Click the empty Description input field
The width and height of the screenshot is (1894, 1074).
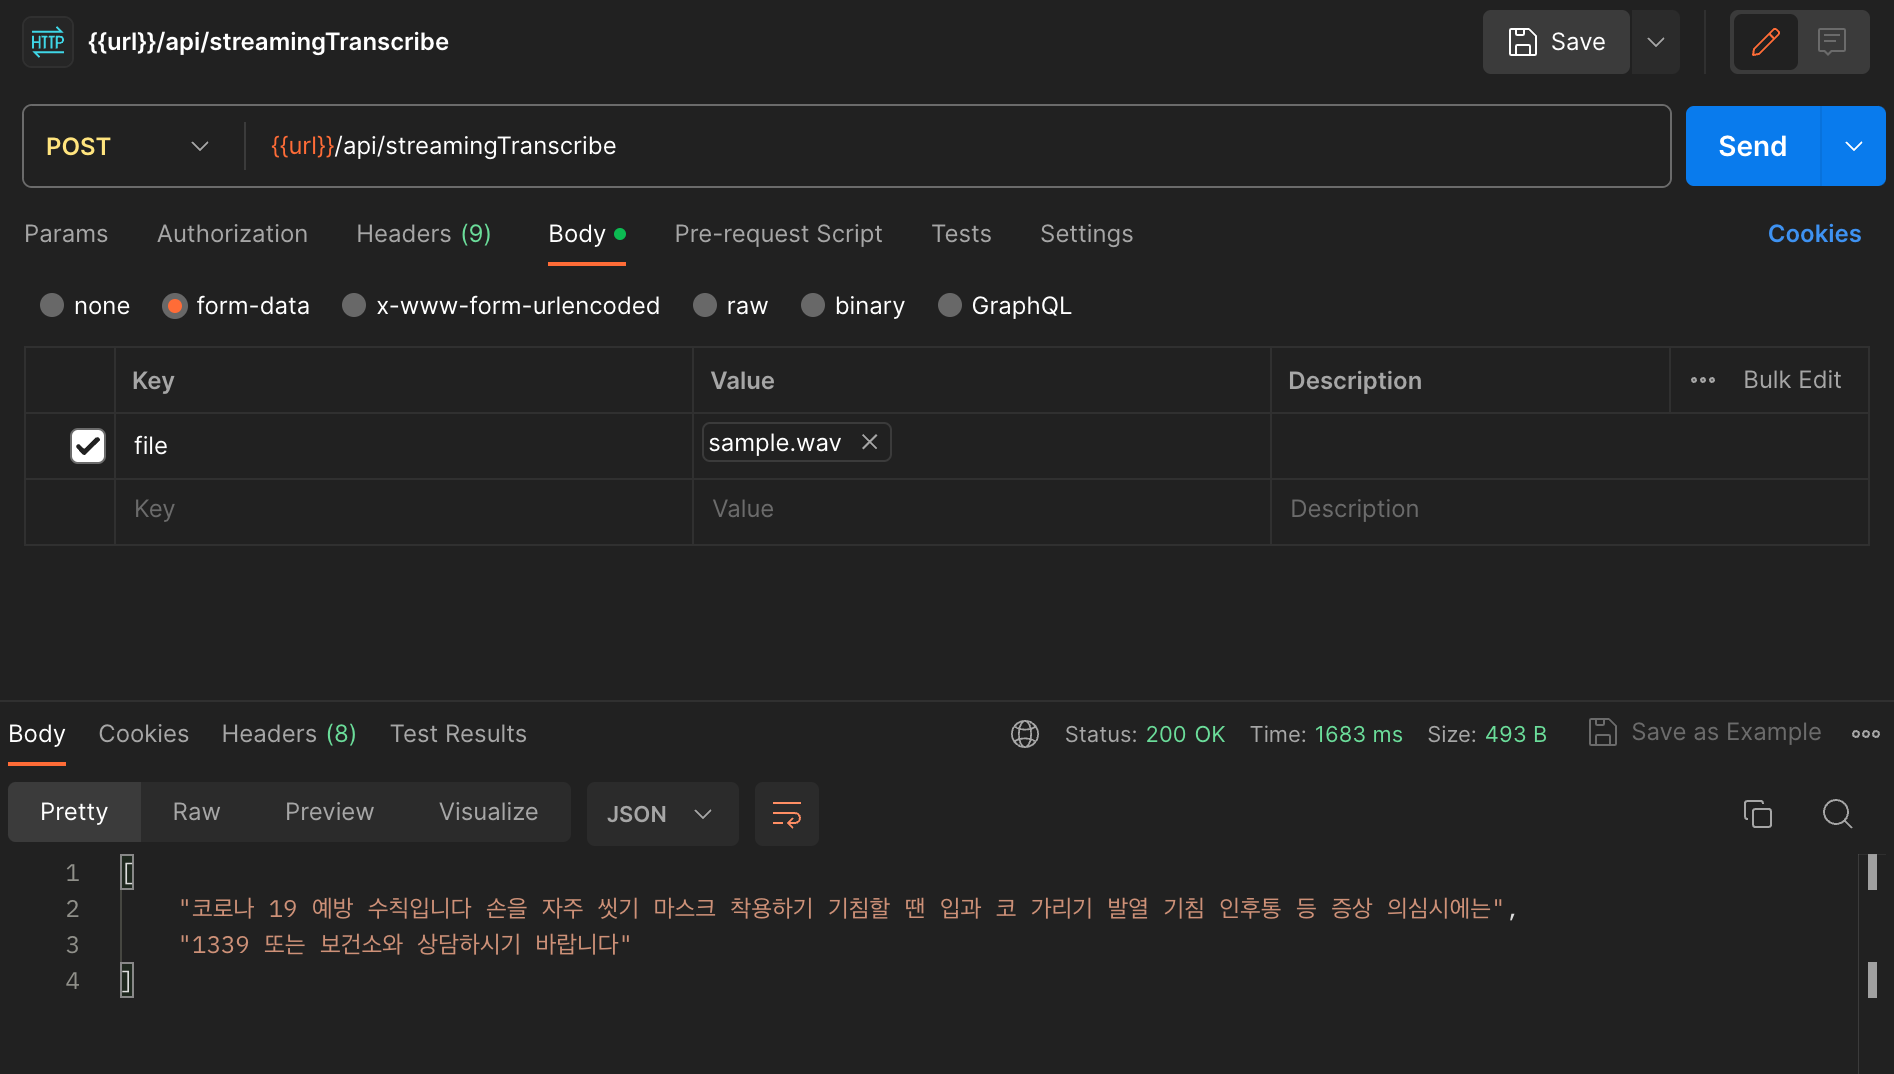(1570, 510)
